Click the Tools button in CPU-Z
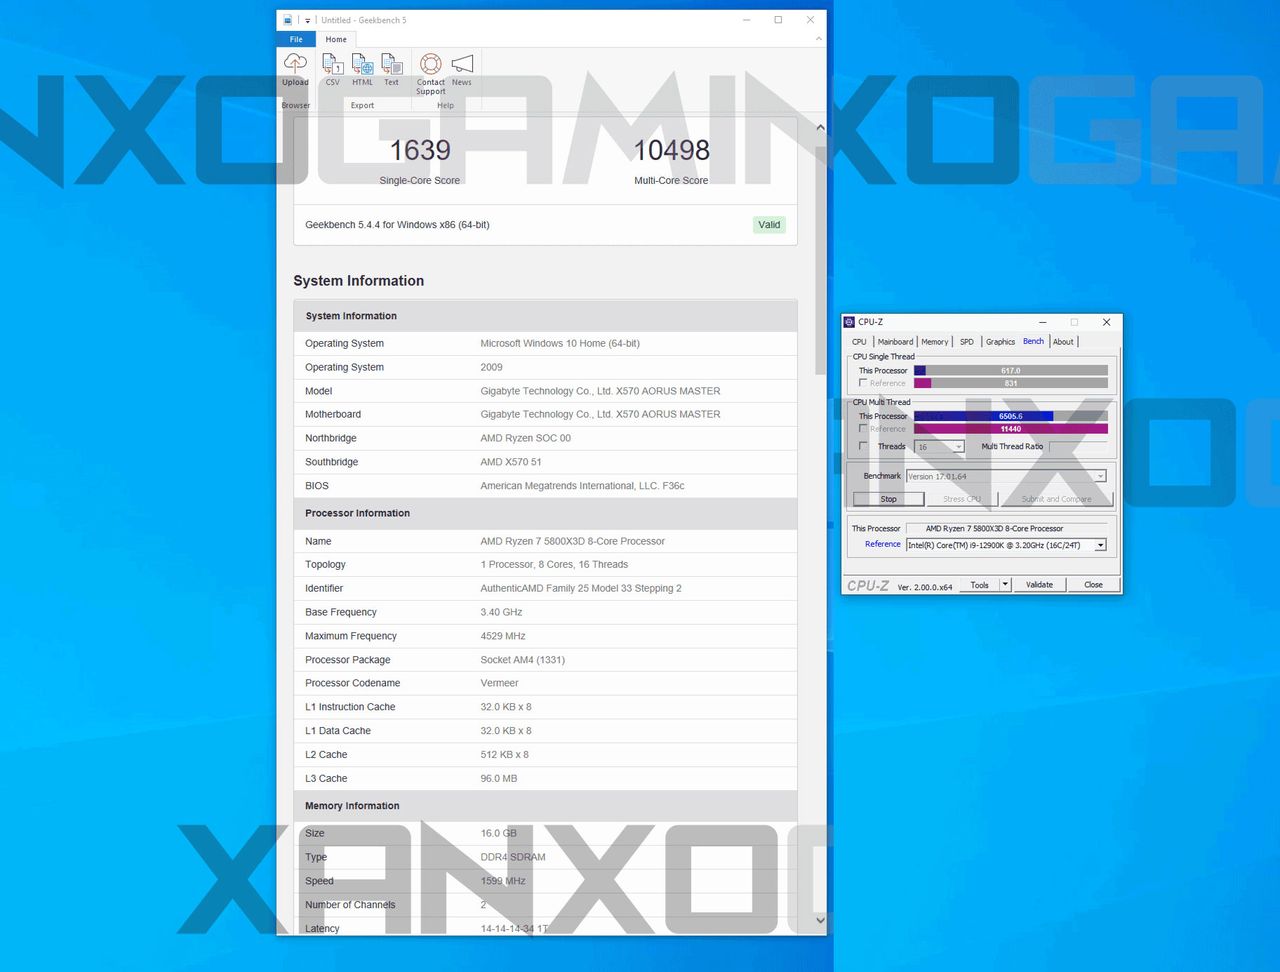 click(979, 585)
